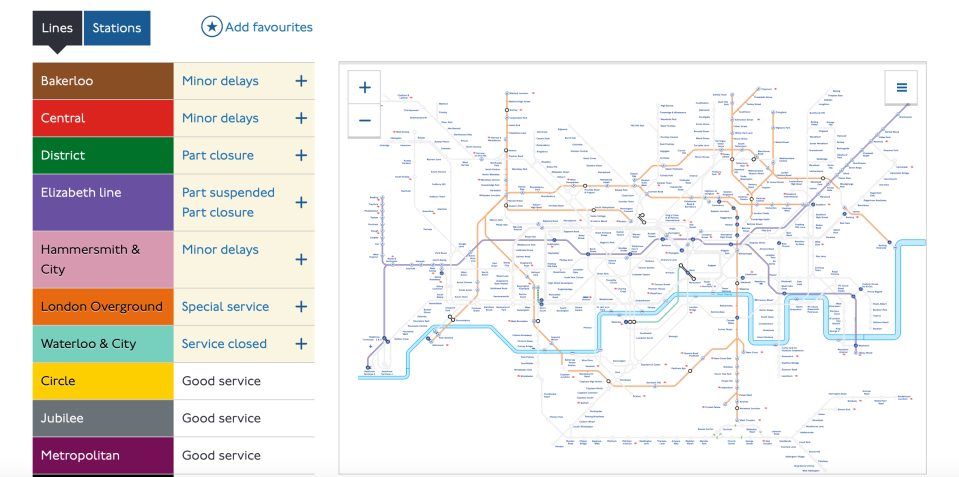The image size is (959, 477).
Task: Select the grey Jubilee line row
Action: coord(103,418)
